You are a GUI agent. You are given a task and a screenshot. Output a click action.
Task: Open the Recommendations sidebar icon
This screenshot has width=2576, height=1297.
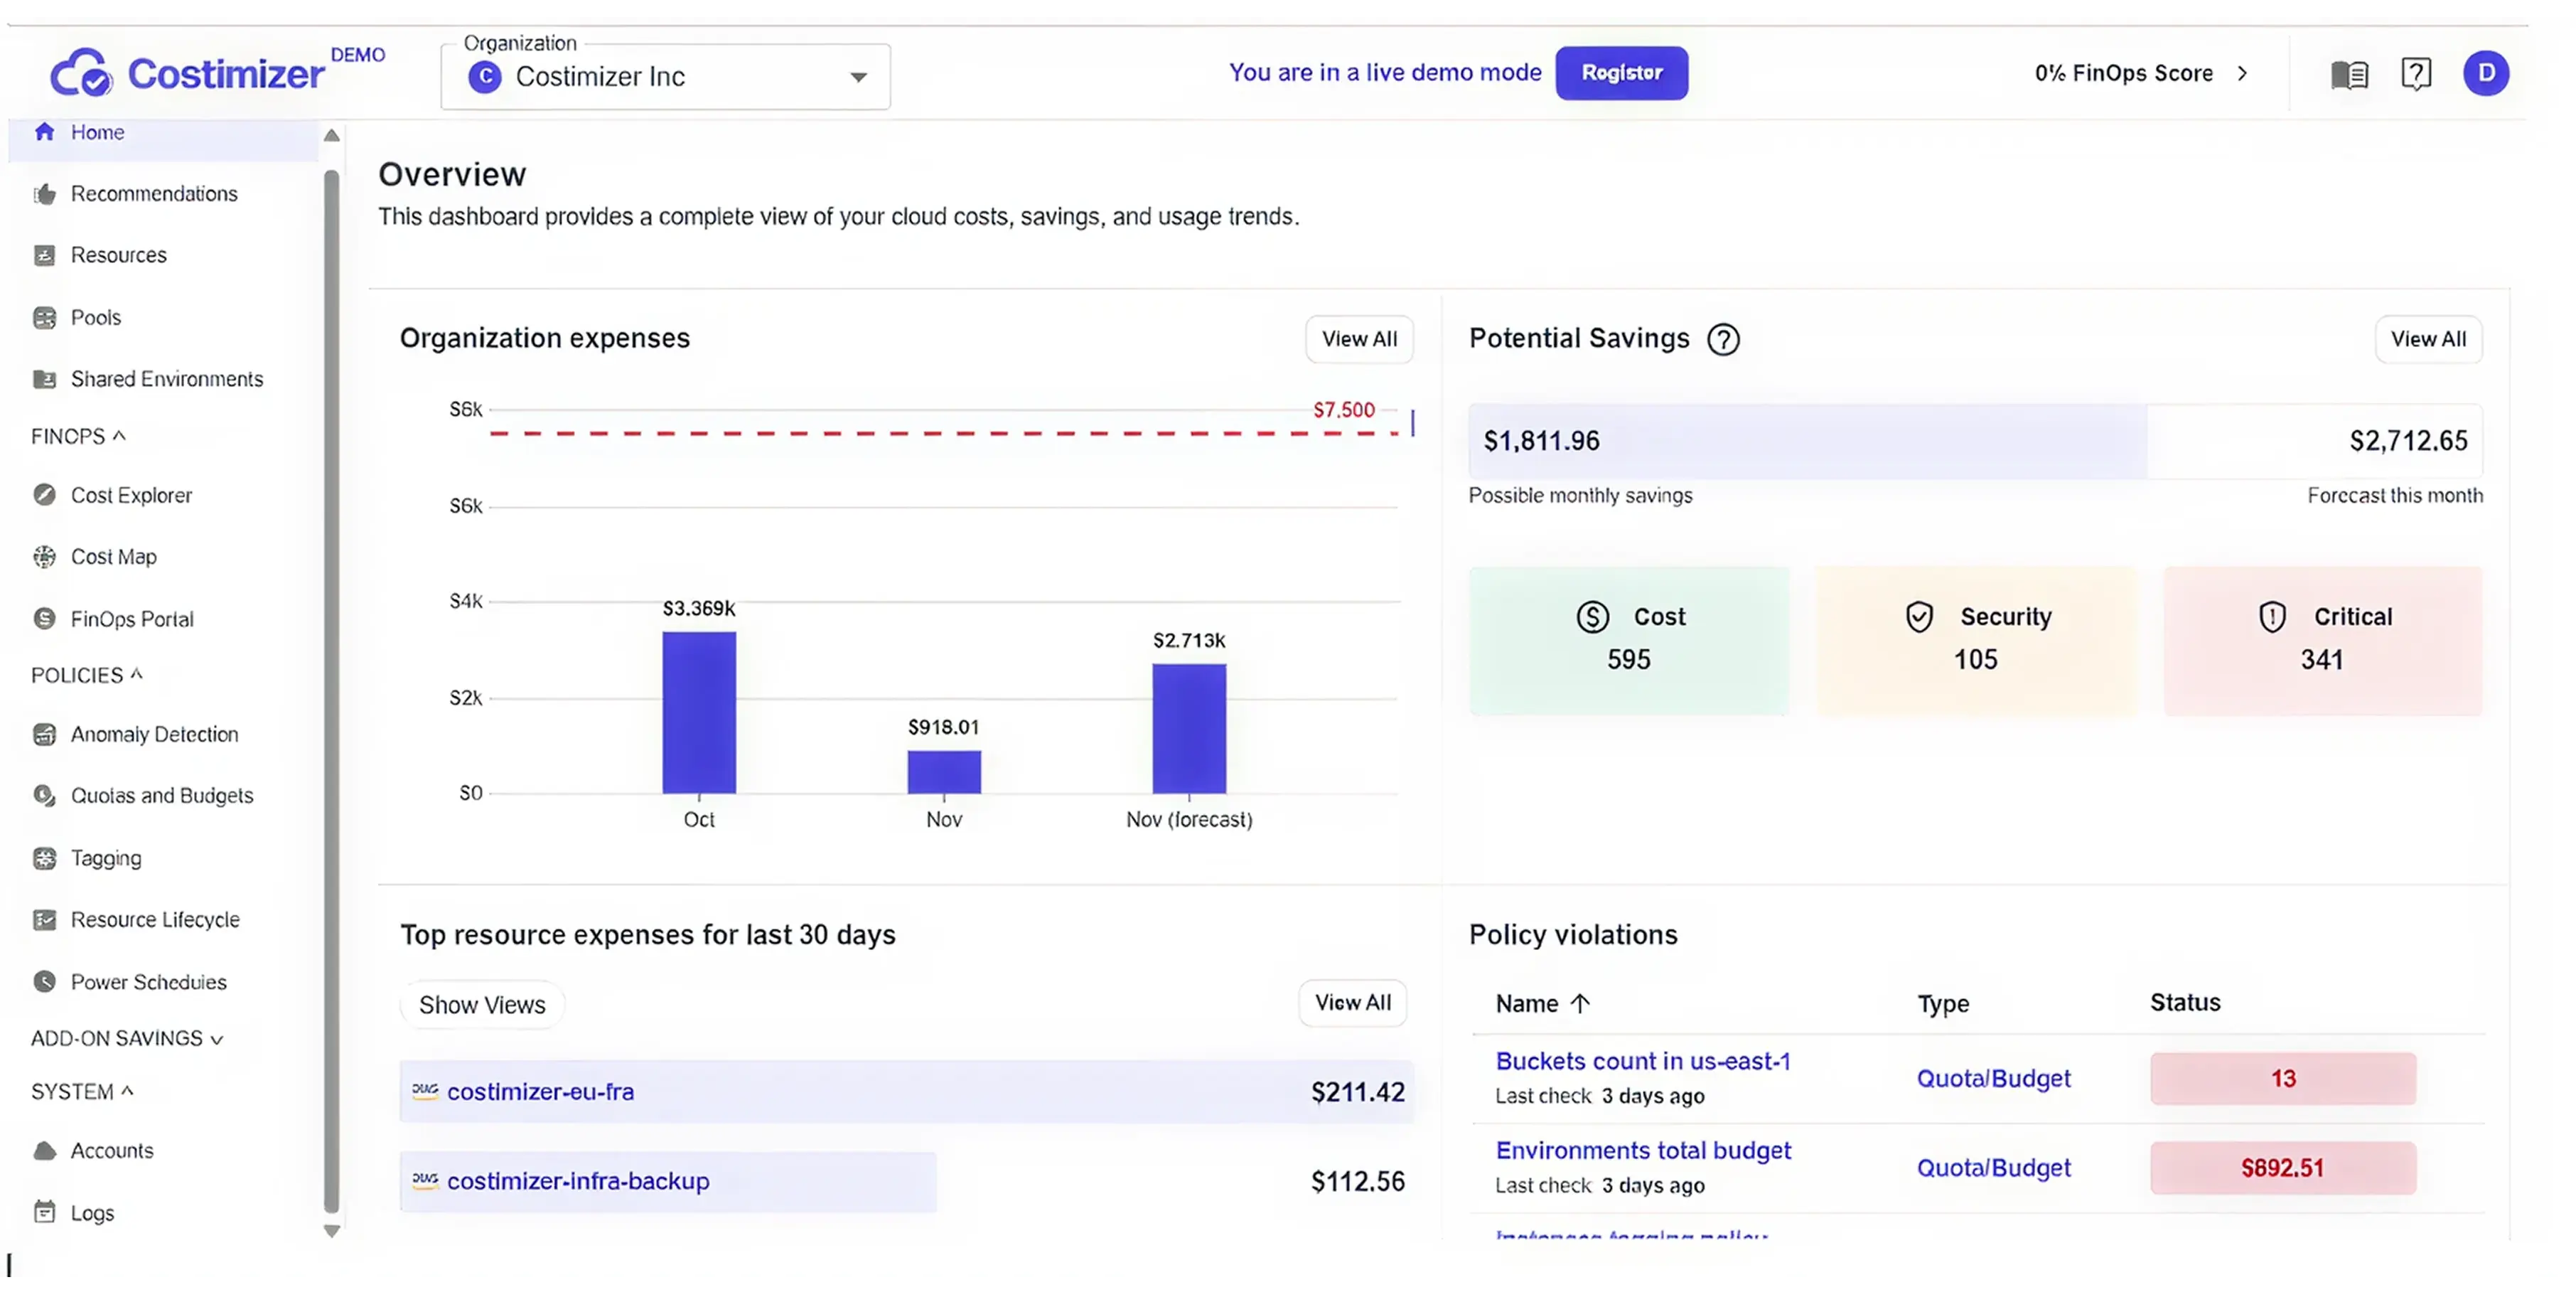click(45, 193)
